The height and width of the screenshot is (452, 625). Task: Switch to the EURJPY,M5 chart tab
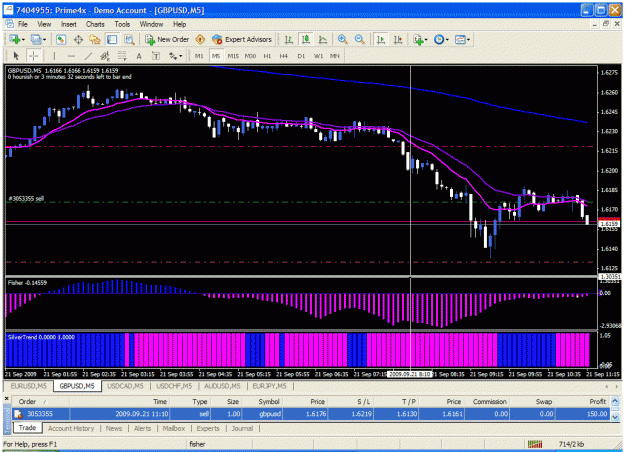(x=269, y=386)
